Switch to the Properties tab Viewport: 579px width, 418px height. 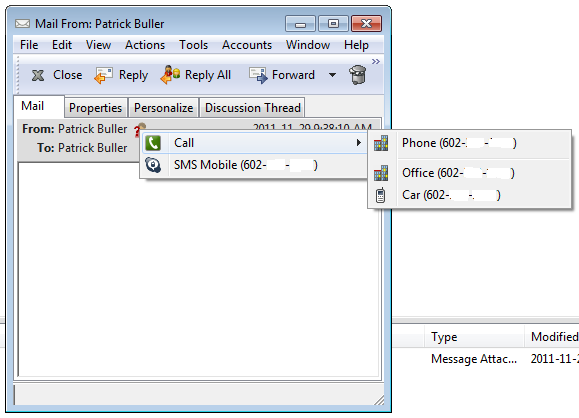pyautogui.click(x=96, y=107)
